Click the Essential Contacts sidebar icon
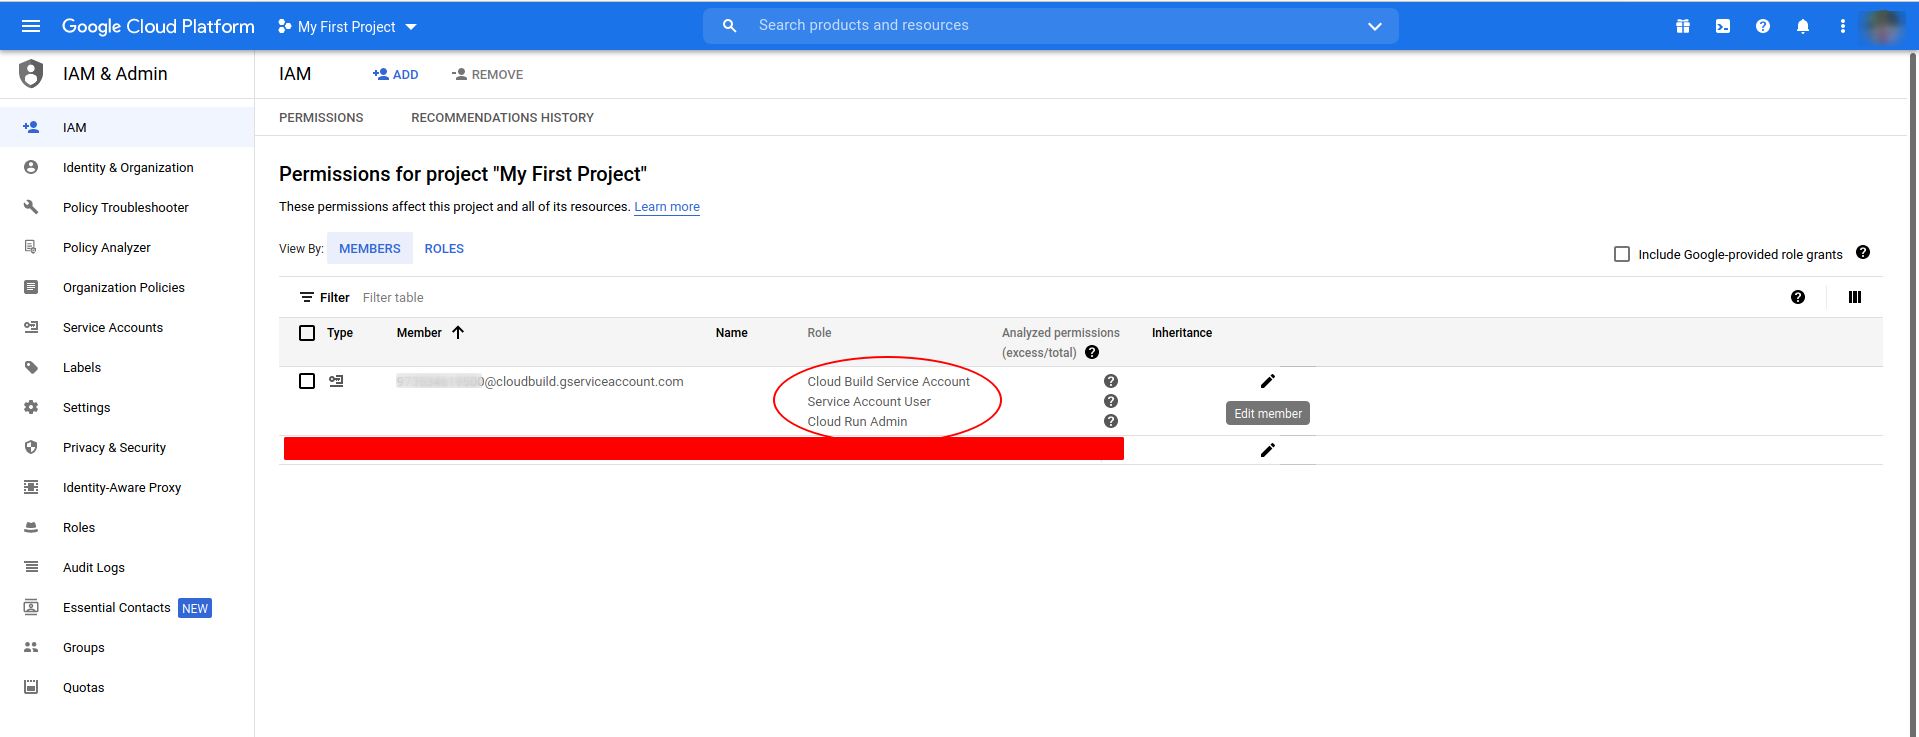Viewport: 1919px width, 737px height. (x=31, y=607)
